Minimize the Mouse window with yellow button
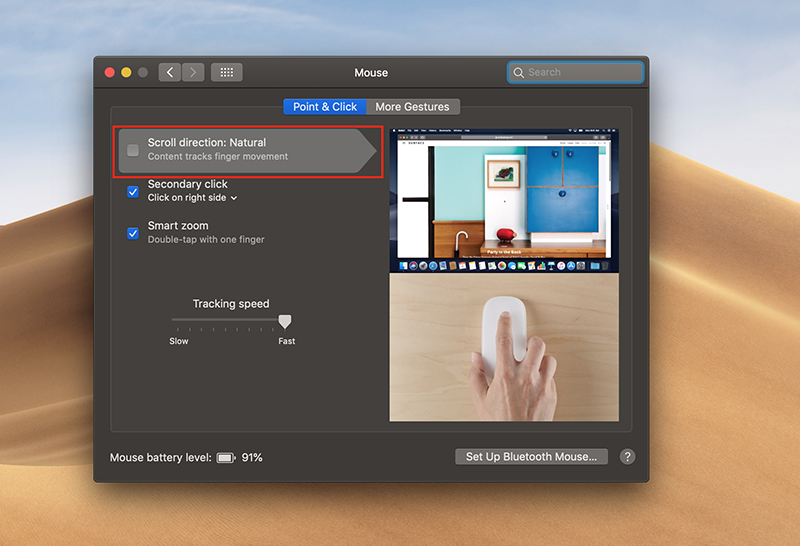Screen dimensions: 800x546 click(x=126, y=73)
